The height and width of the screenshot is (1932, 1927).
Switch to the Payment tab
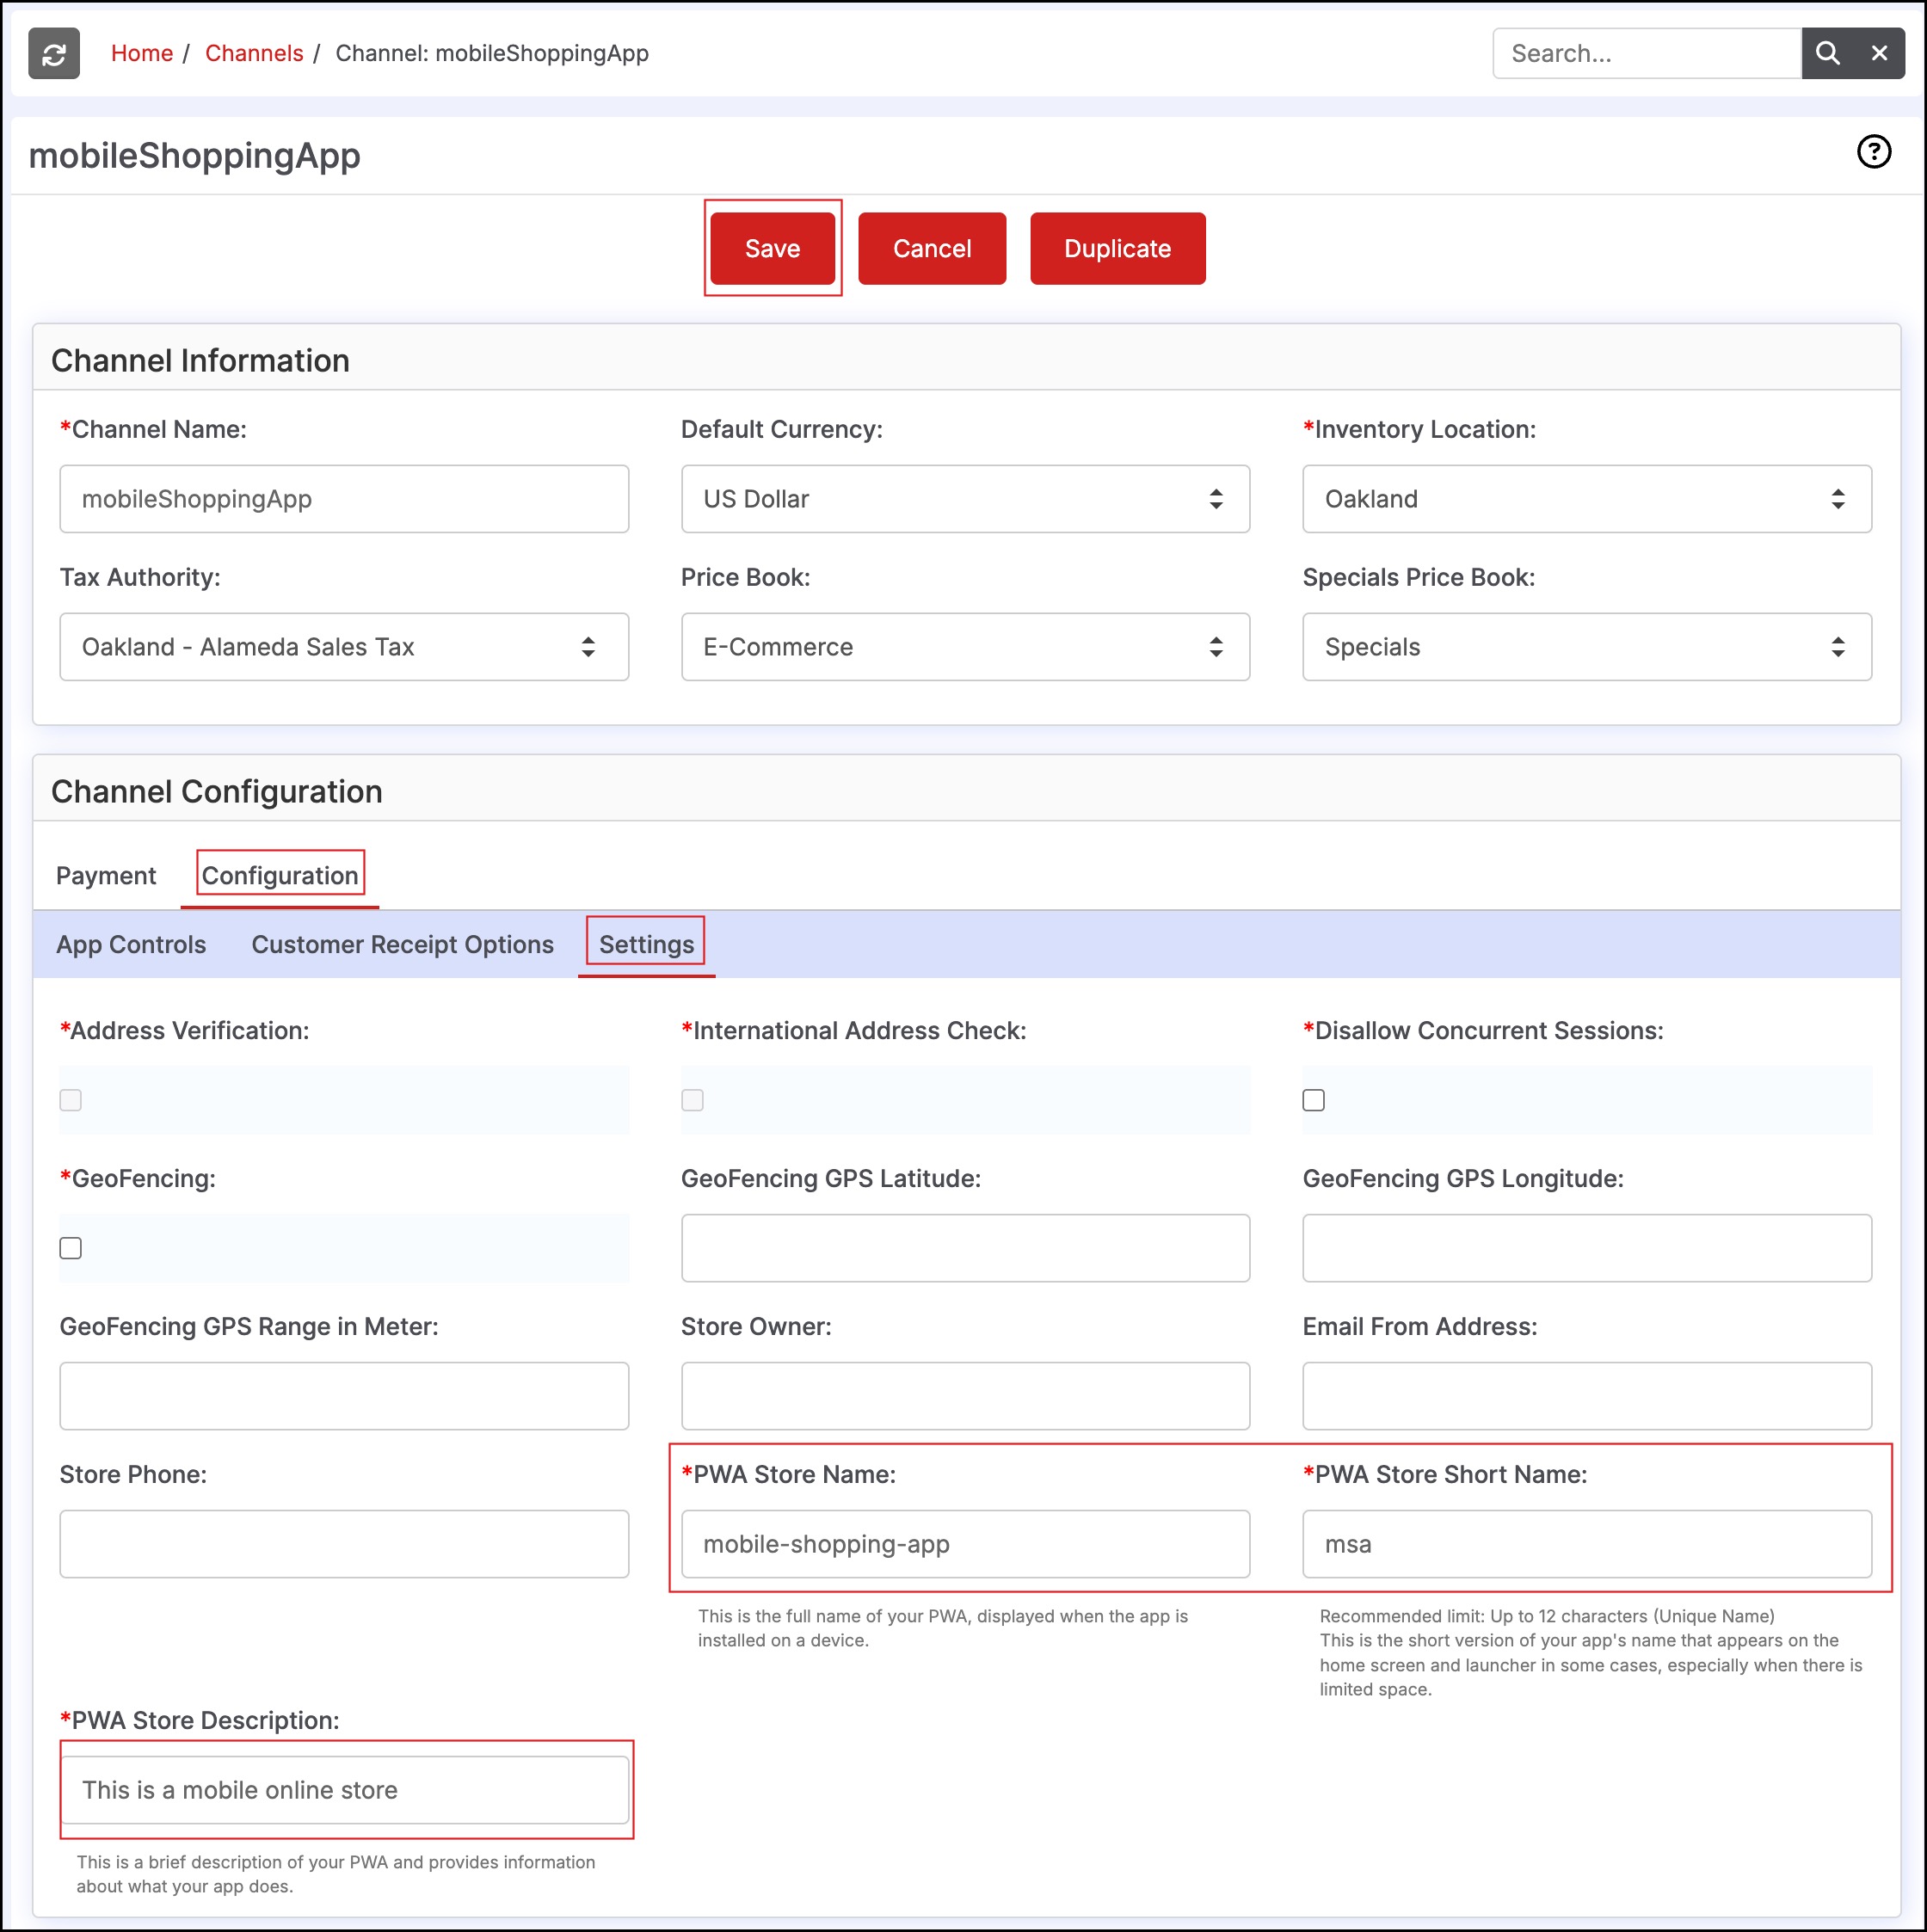106,876
